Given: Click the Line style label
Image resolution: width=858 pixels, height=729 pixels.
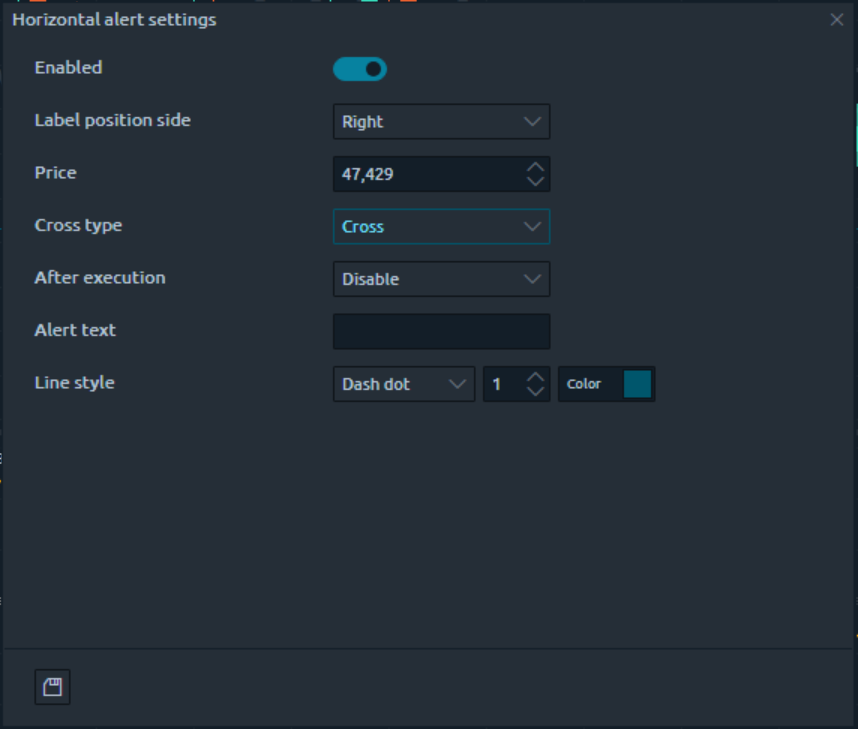Looking at the screenshot, I should (74, 383).
